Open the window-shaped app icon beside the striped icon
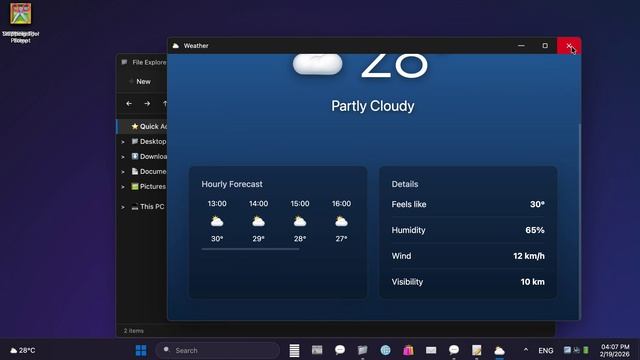The height and width of the screenshot is (360, 640). click(x=317, y=350)
